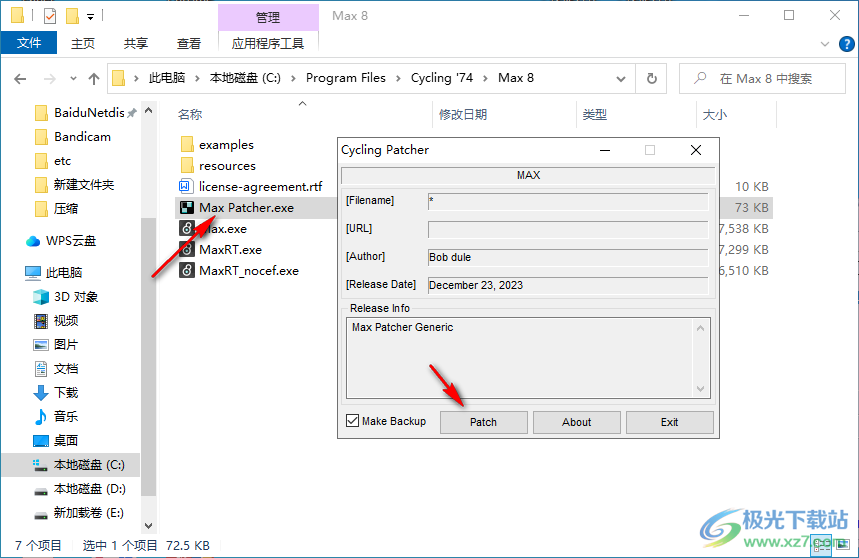This screenshot has width=859, height=558.
Task: Click the Properties quick access icon
Action: (50, 16)
